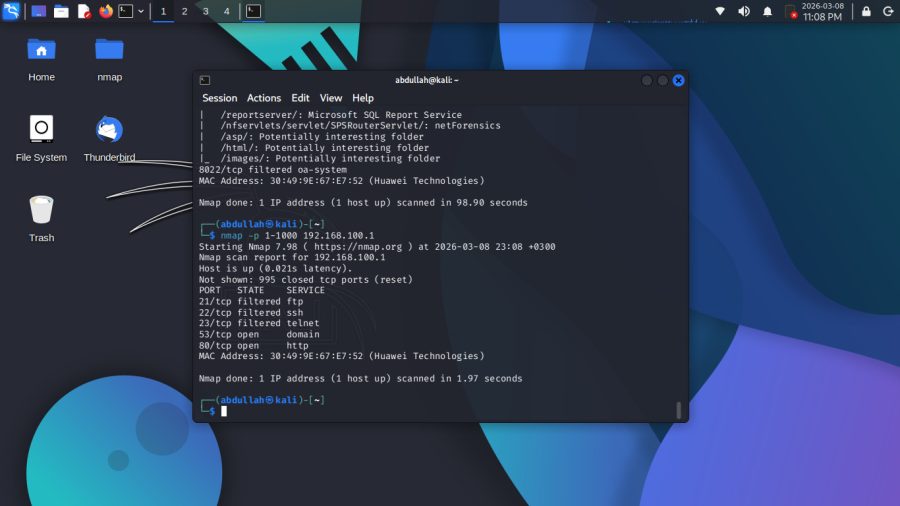
Task: Open the notifications bell icon
Action: [x=768, y=11]
